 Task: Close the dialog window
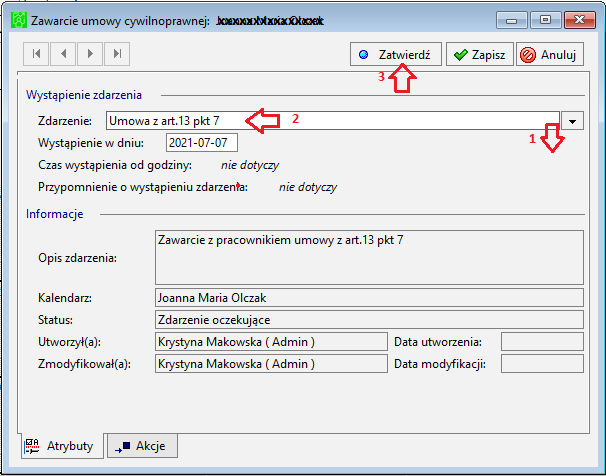coord(579,20)
